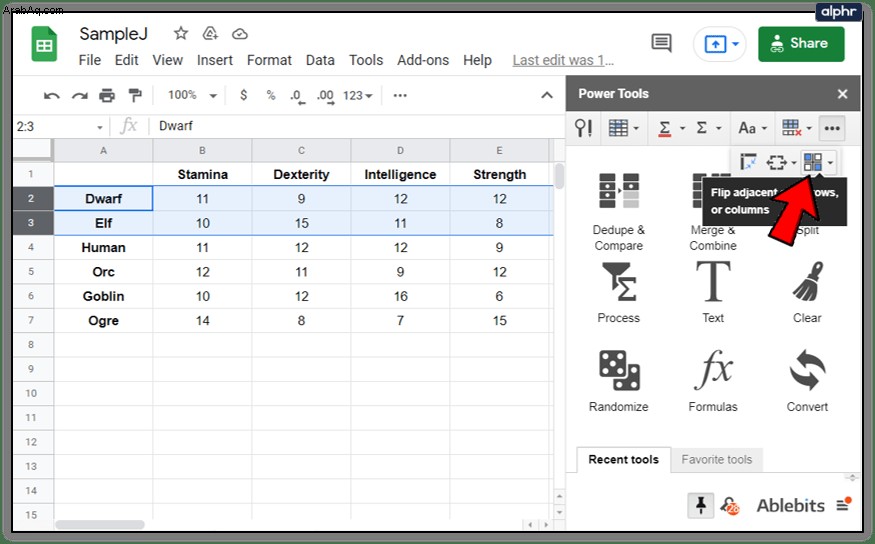This screenshot has height=544, width=875.
Task: Click the Ablebits notifications badge icon
Action: (729, 506)
